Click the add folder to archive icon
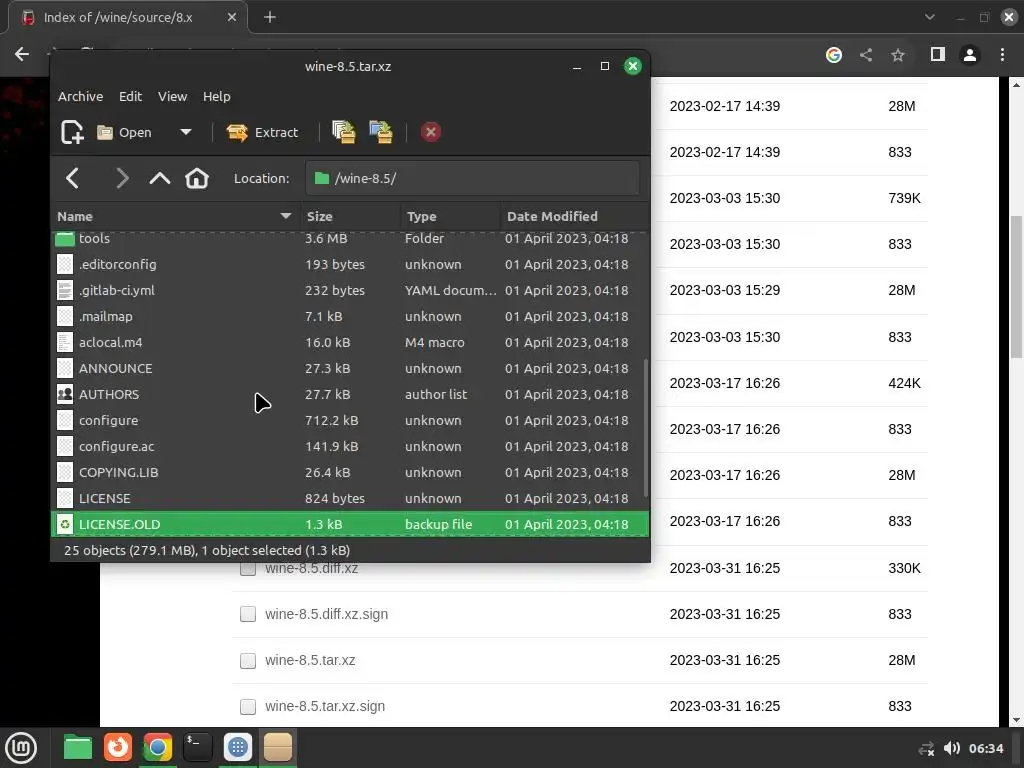Image resolution: width=1024 pixels, height=768 pixels. click(381, 132)
